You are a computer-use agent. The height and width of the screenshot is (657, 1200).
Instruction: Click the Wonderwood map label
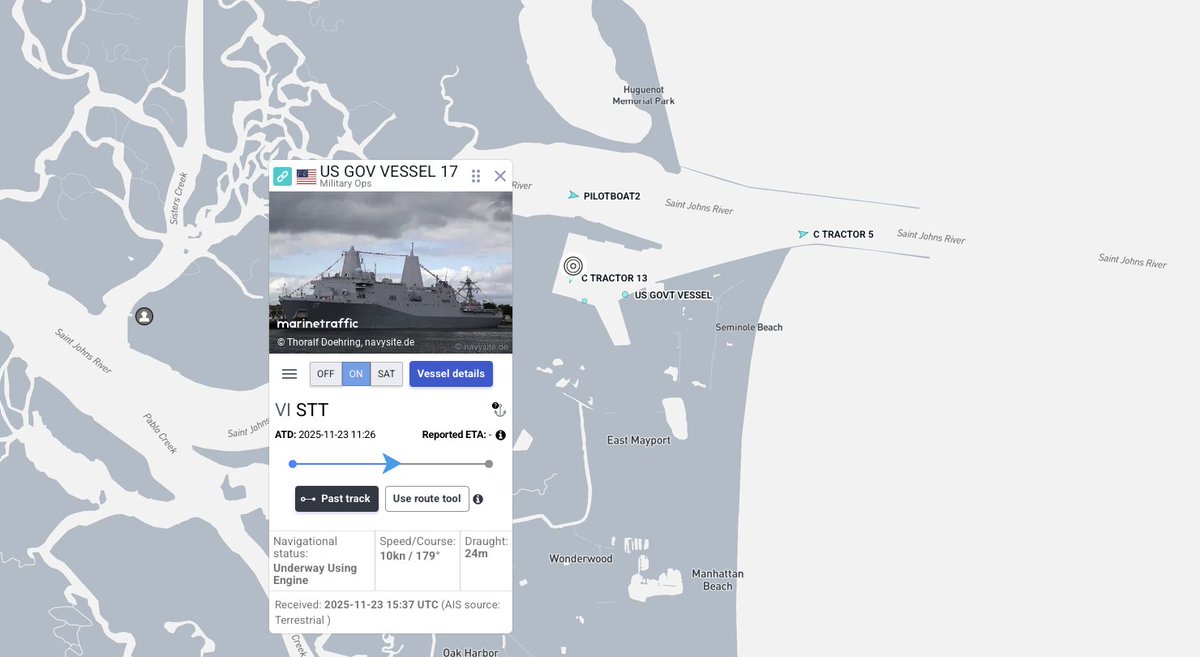pos(581,559)
